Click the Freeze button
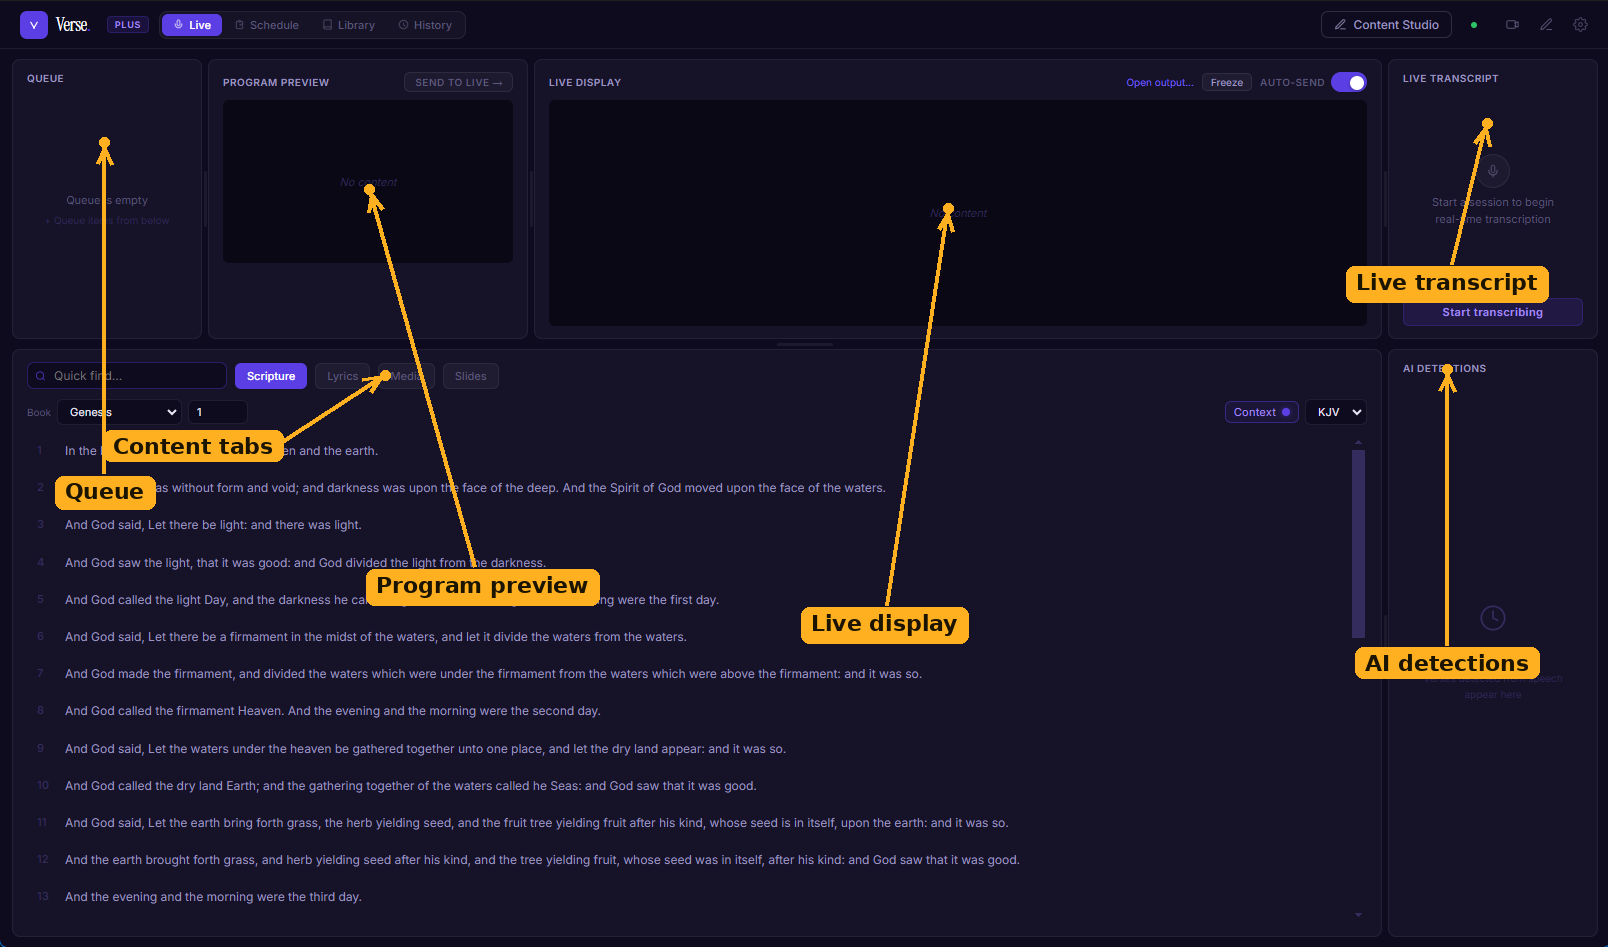Image resolution: width=1608 pixels, height=947 pixels. point(1227,83)
